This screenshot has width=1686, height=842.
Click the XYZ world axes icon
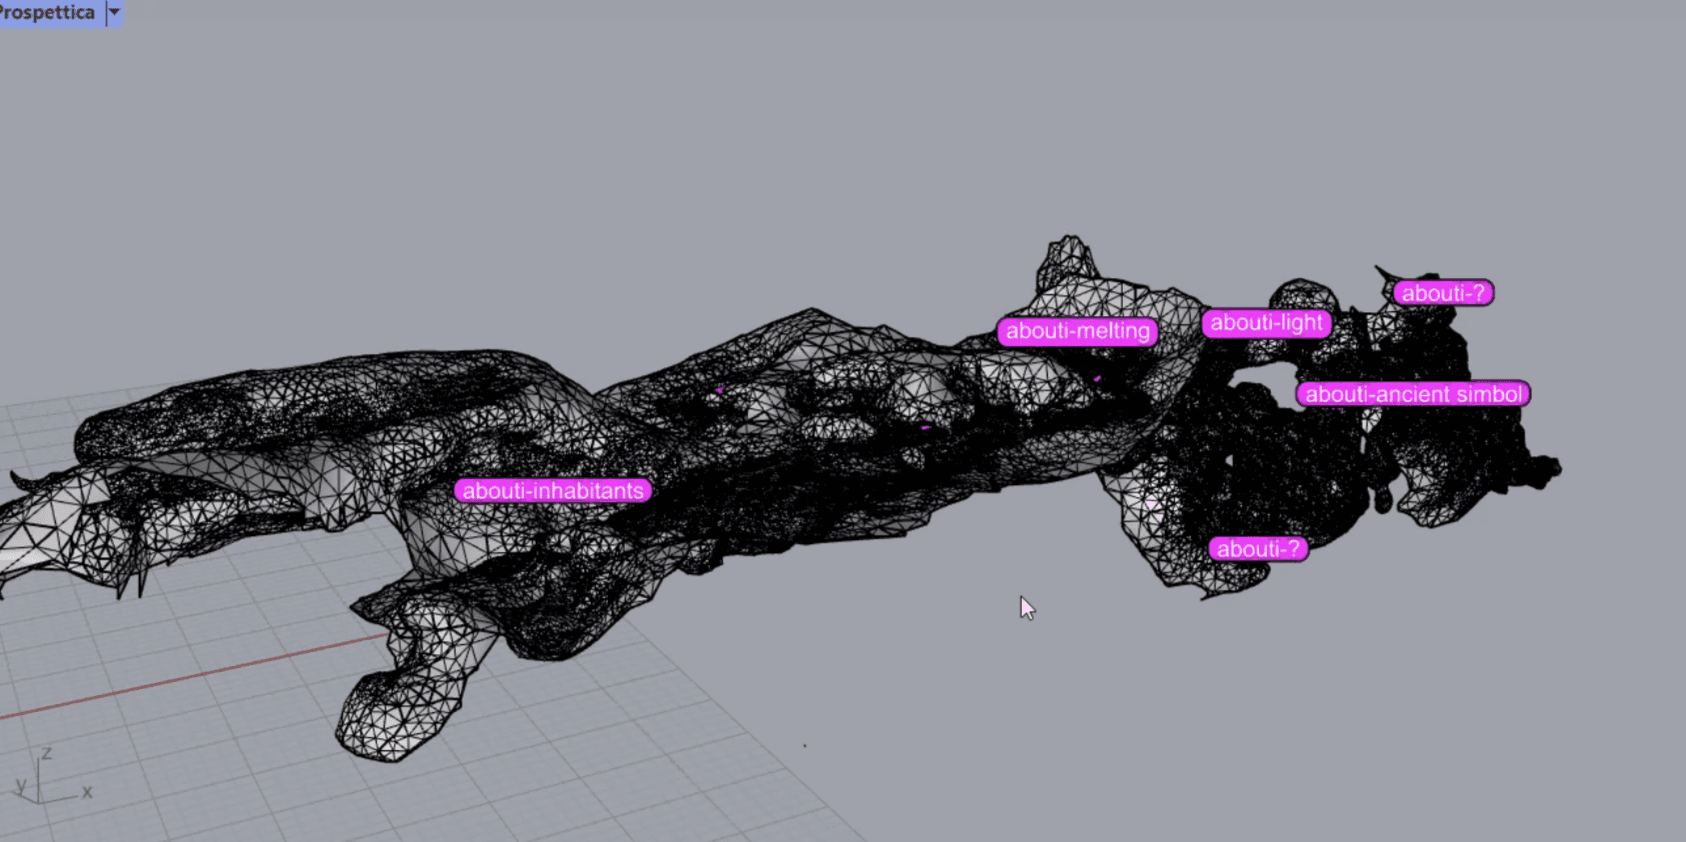[x=52, y=777]
